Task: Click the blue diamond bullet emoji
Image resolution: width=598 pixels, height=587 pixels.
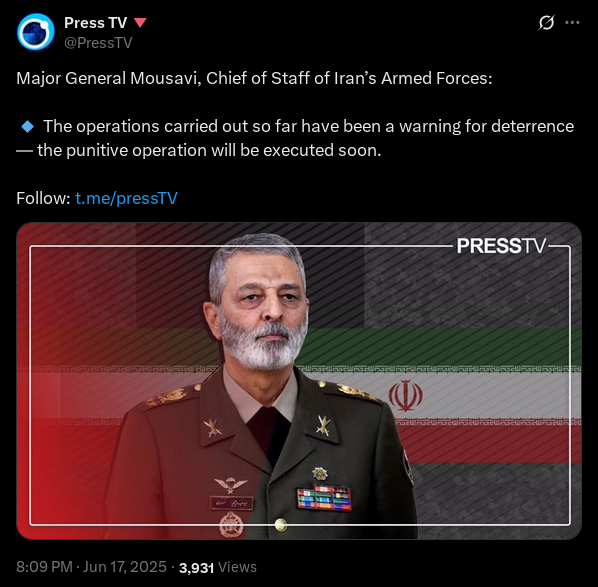Action: [x=27, y=126]
